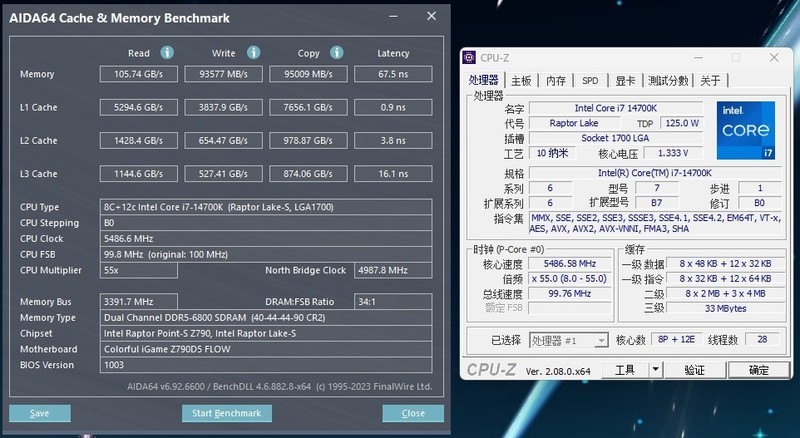Click the CPU-Z app icon in title bar

(469, 58)
